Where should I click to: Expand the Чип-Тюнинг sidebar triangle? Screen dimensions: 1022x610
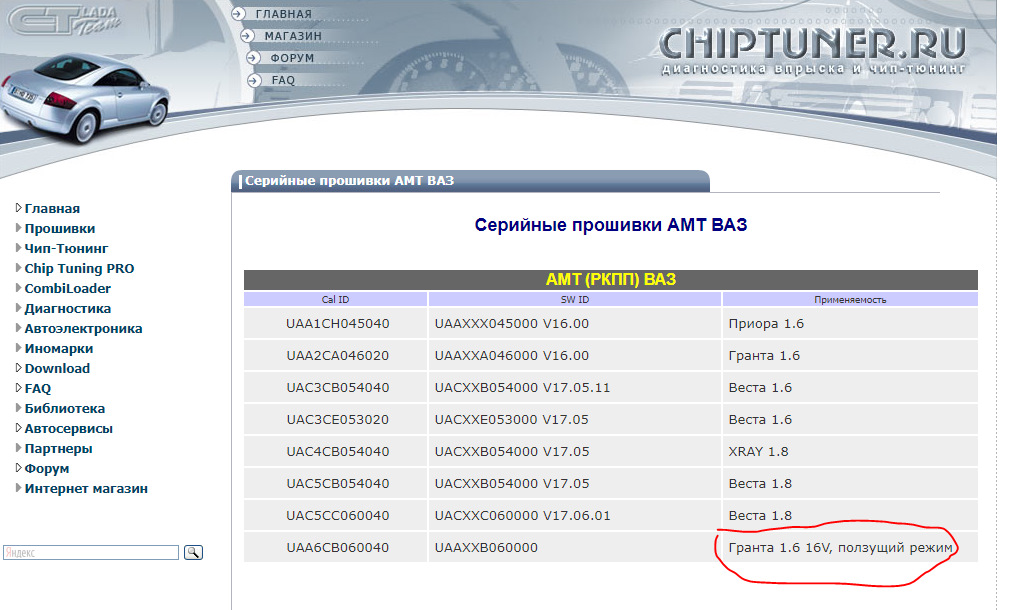click(19, 248)
